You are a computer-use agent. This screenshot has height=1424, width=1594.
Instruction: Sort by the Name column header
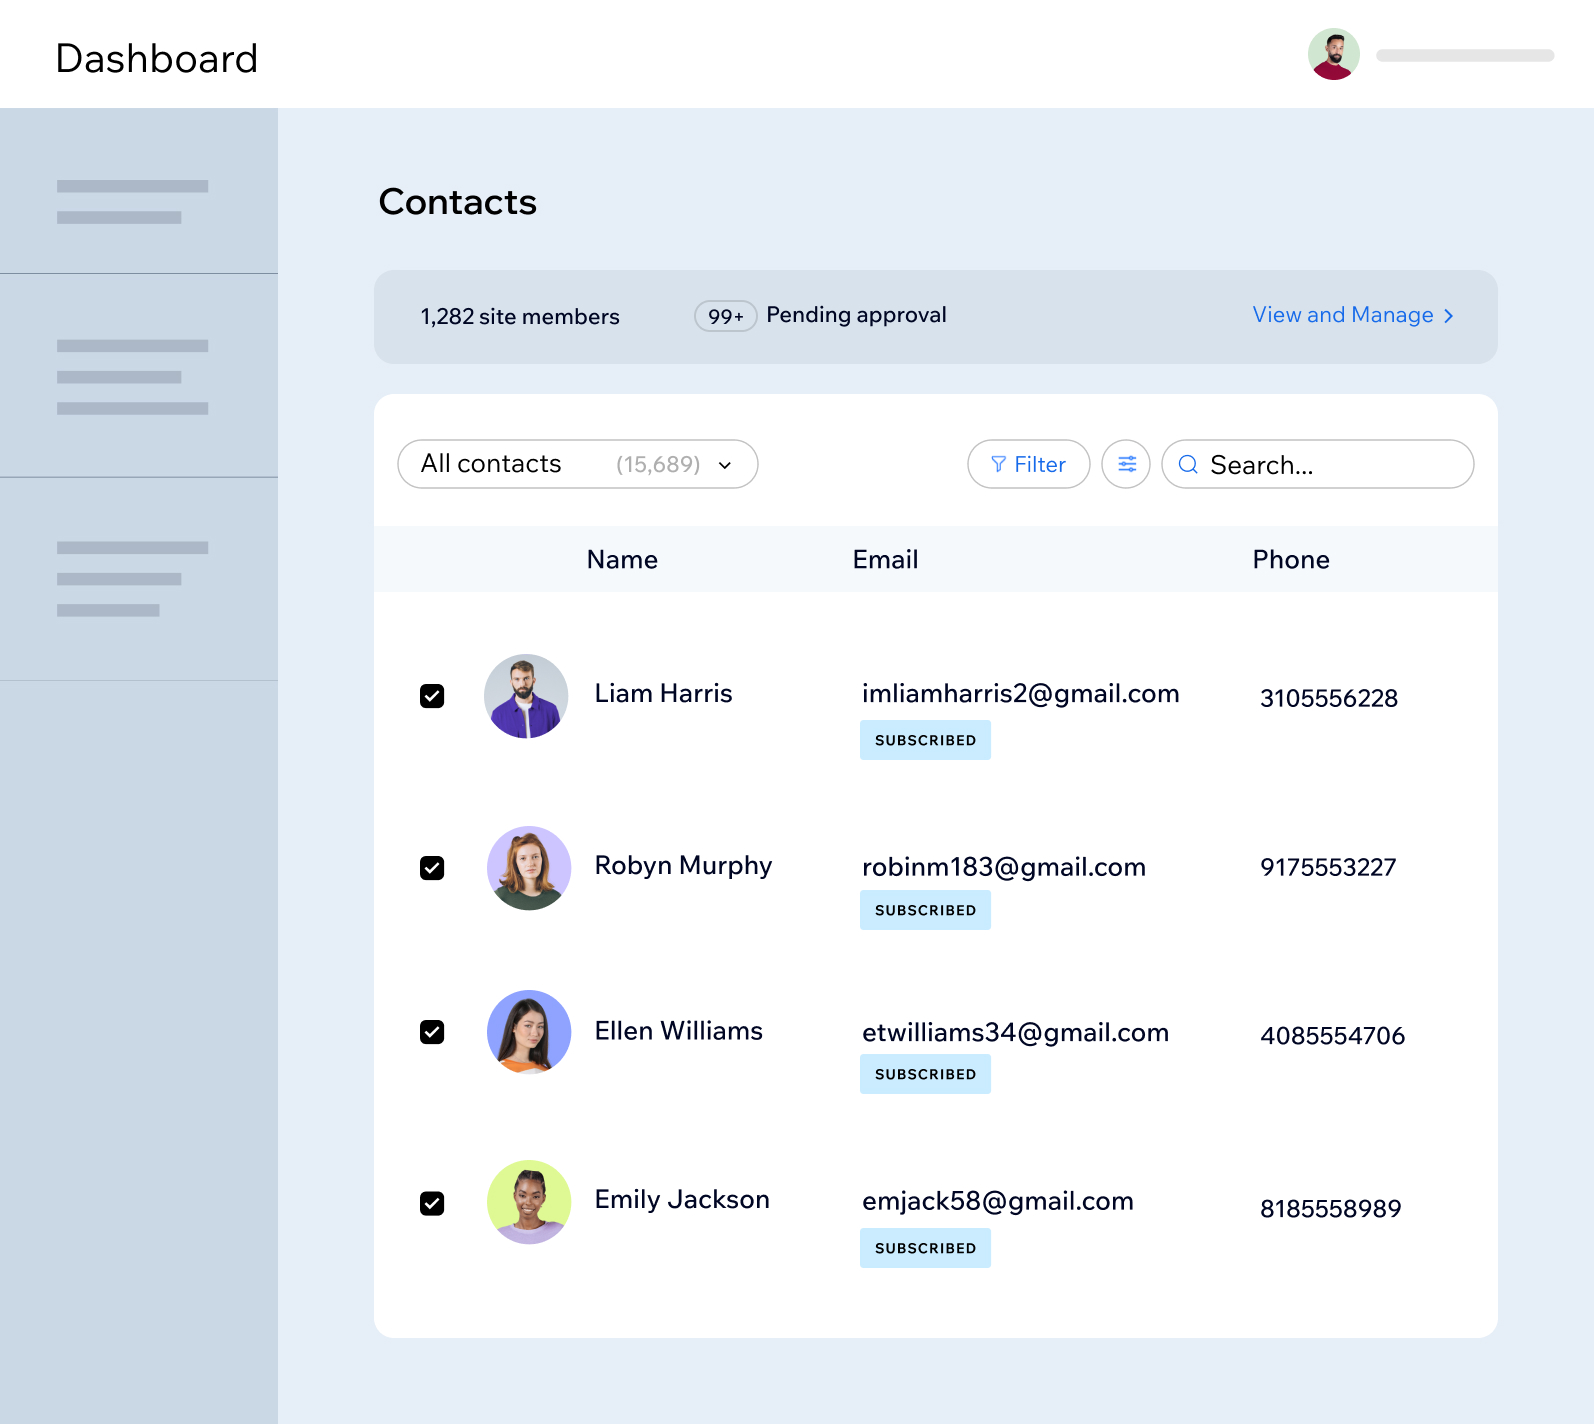click(x=622, y=559)
